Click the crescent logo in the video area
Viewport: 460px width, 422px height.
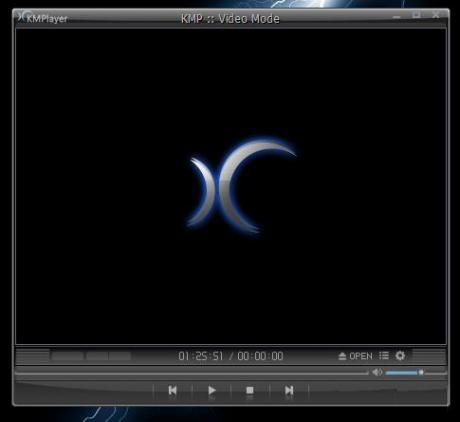241,185
